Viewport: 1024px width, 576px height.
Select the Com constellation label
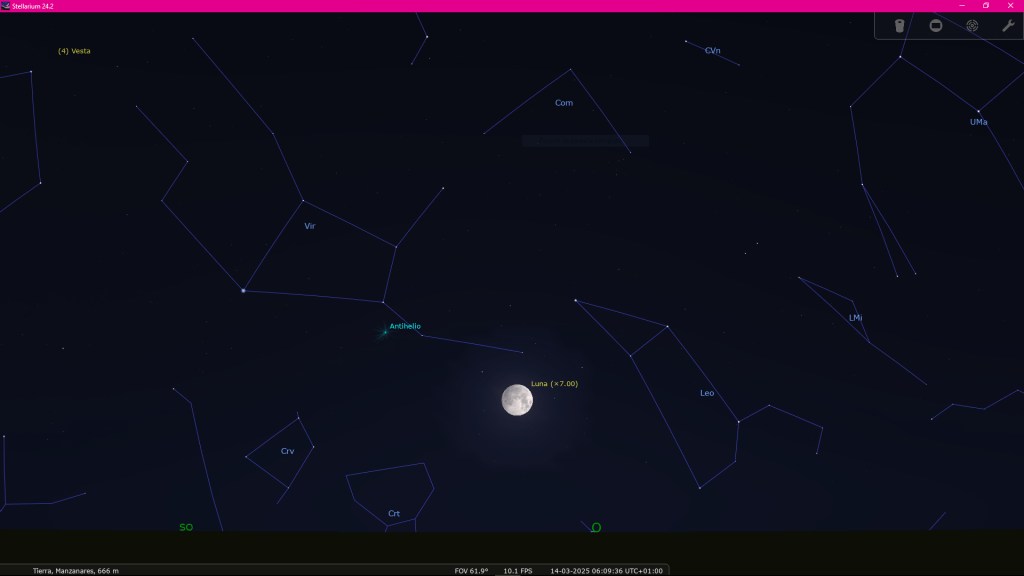click(x=564, y=103)
